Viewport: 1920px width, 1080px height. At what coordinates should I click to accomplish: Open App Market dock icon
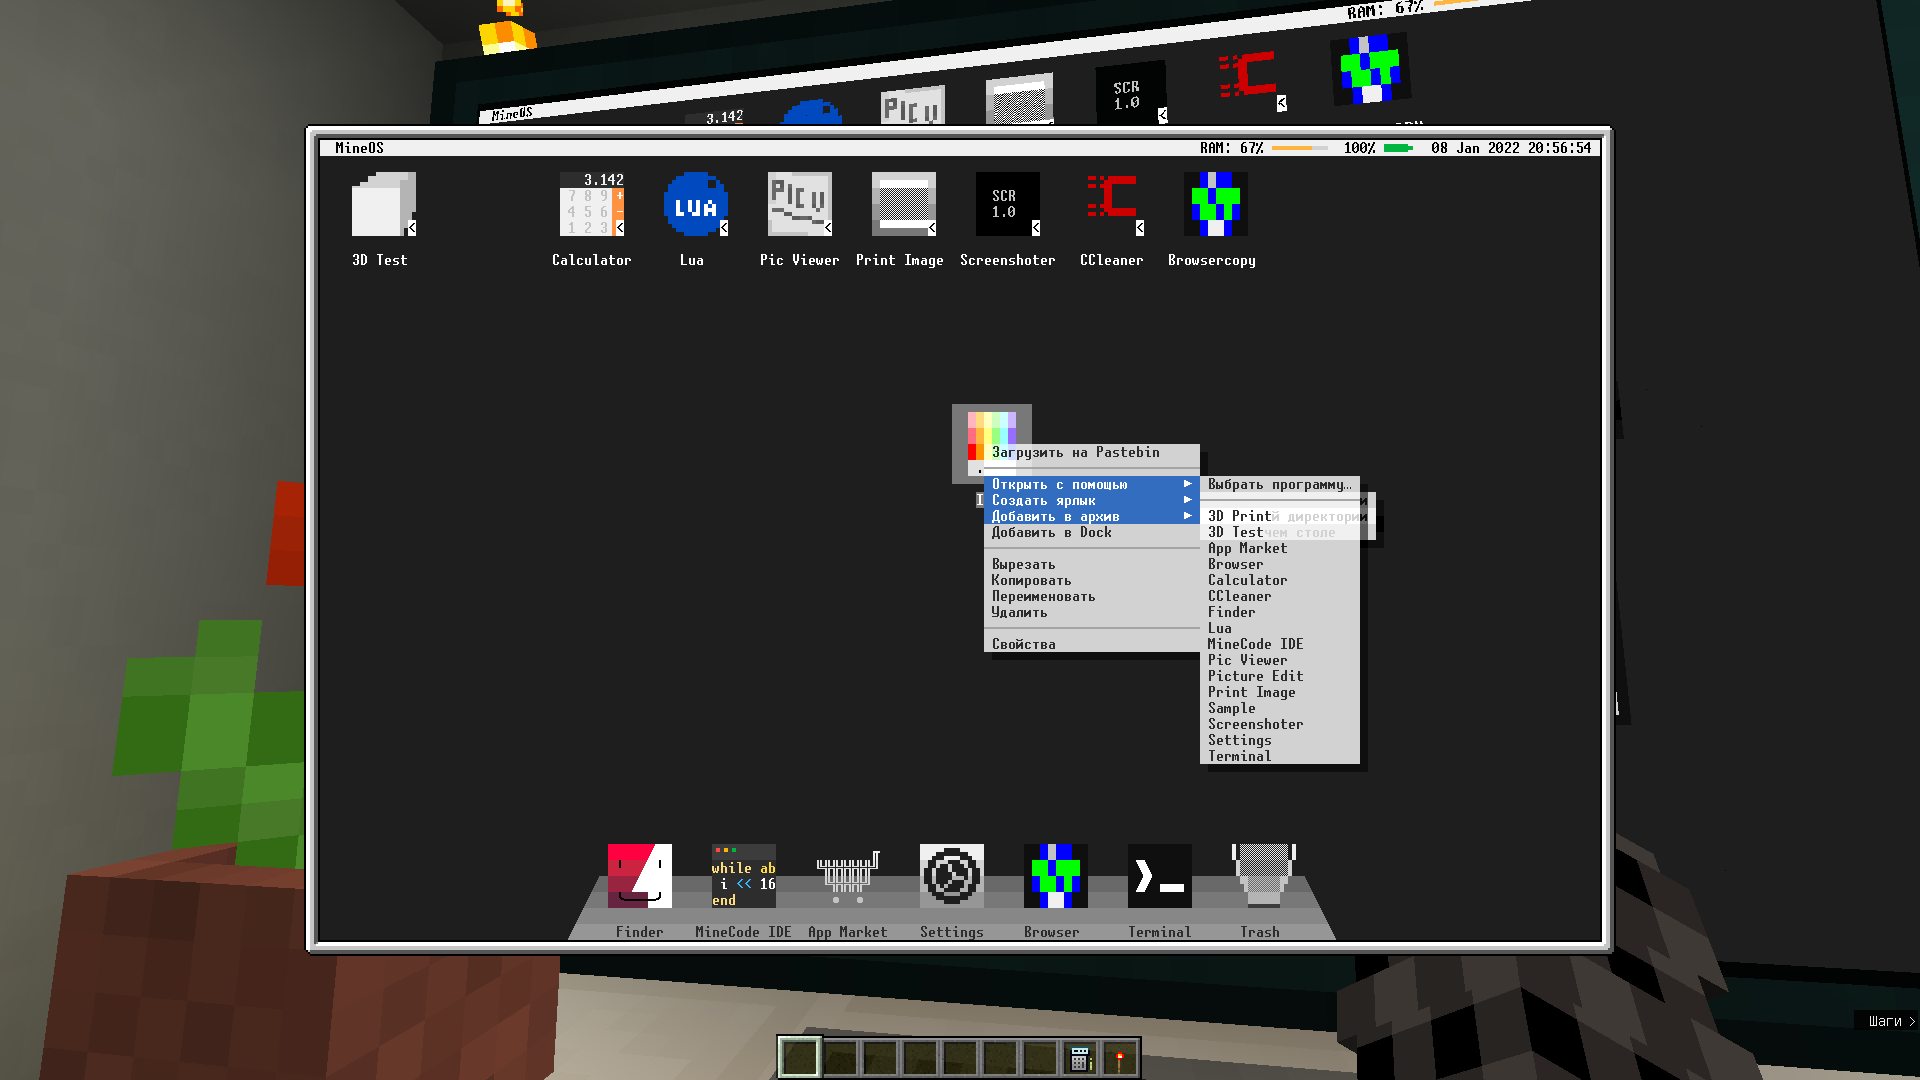(x=847, y=876)
